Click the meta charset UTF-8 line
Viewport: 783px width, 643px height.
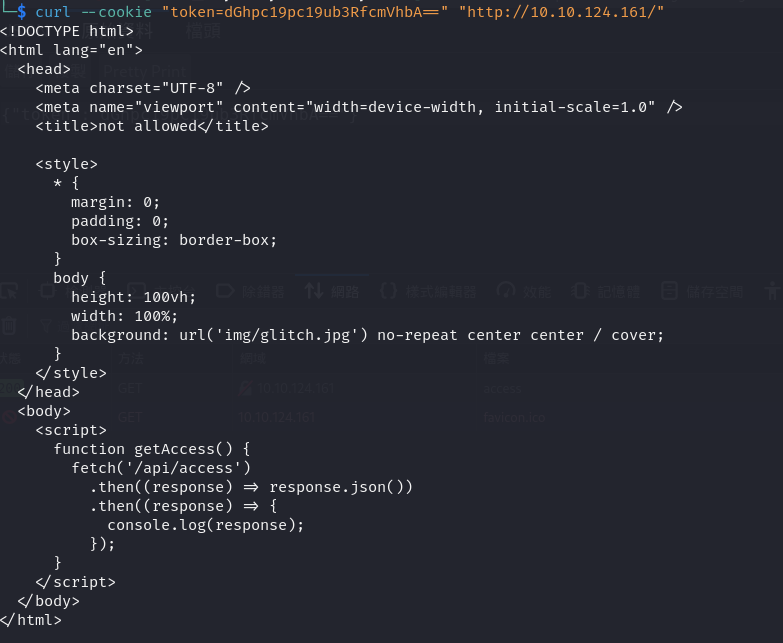coord(143,88)
